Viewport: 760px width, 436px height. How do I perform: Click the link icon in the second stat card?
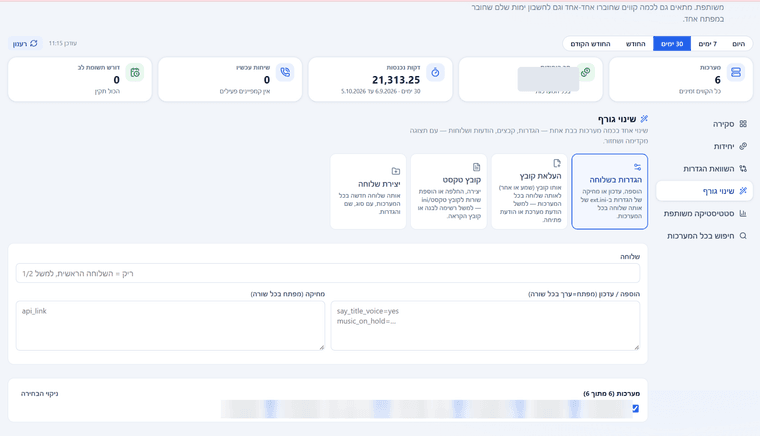tap(586, 73)
